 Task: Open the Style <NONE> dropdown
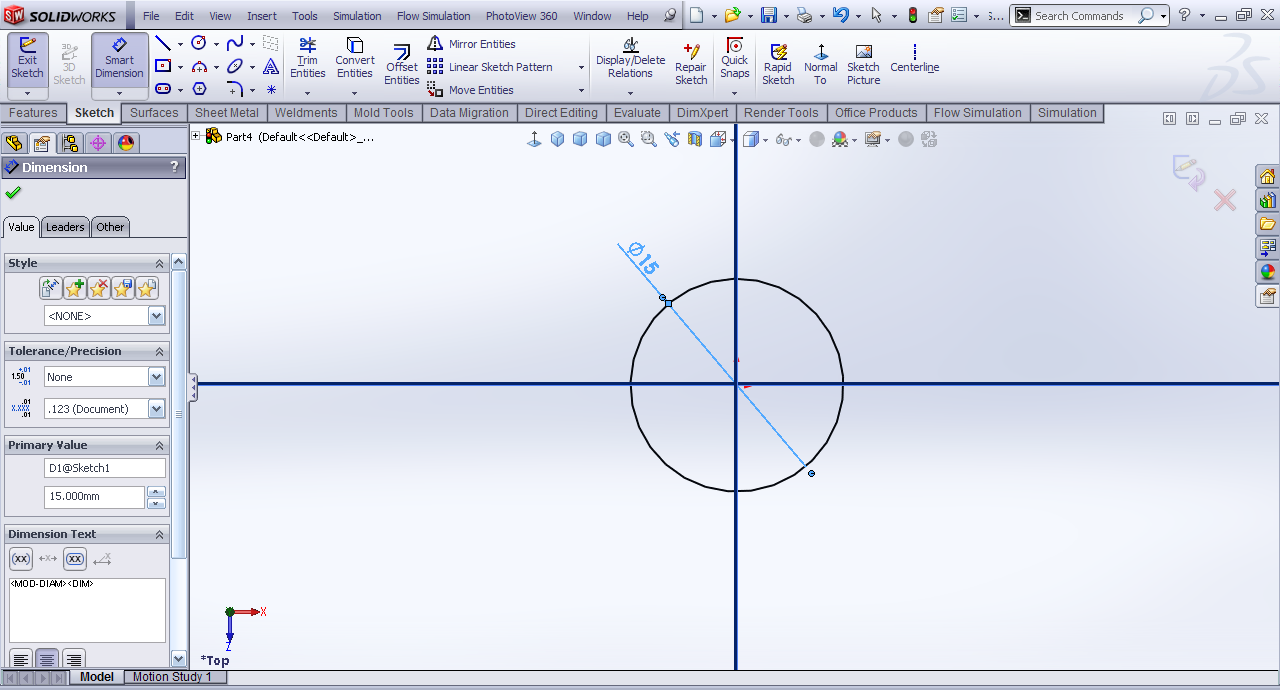156,316
